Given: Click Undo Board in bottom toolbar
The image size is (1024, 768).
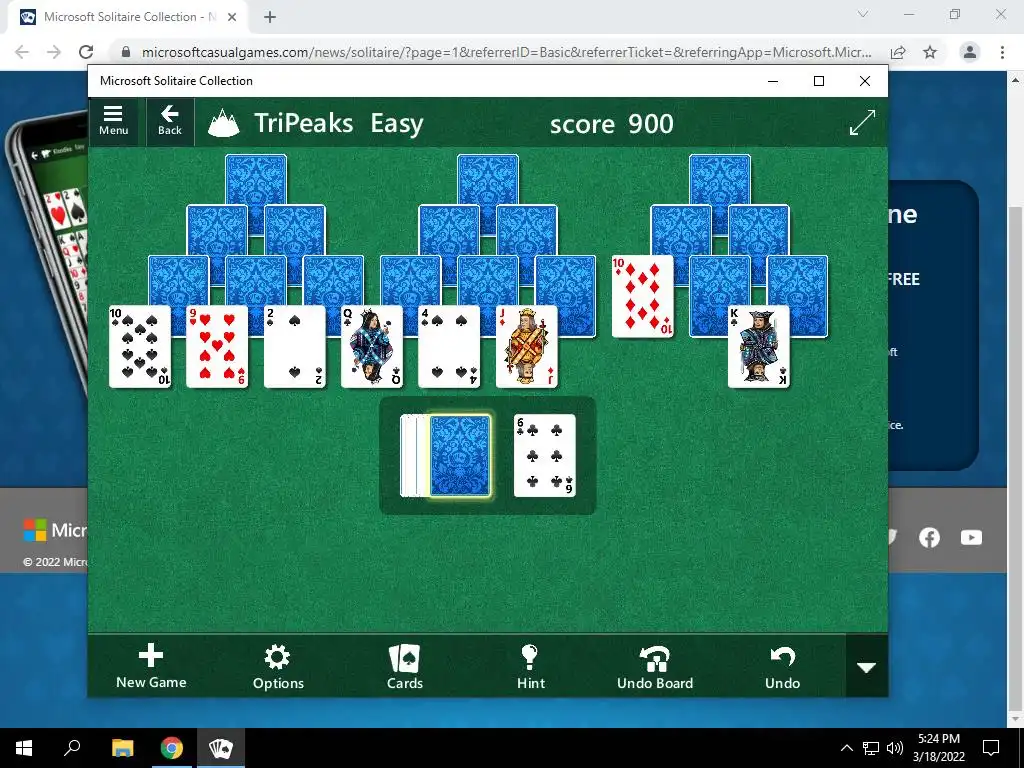Looking at the screenshot, I should (x=655, y=666).
